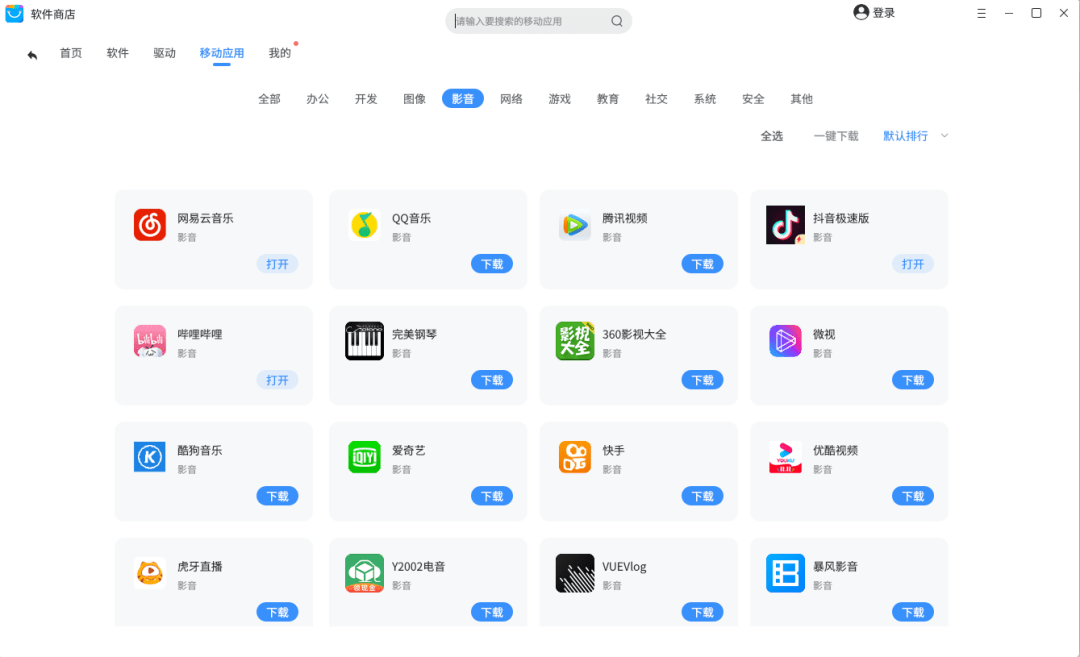Screen dimensions: 1080x657
Task: Choose the 系统 category
Action: pyautogui.click(x=705, y=99)
